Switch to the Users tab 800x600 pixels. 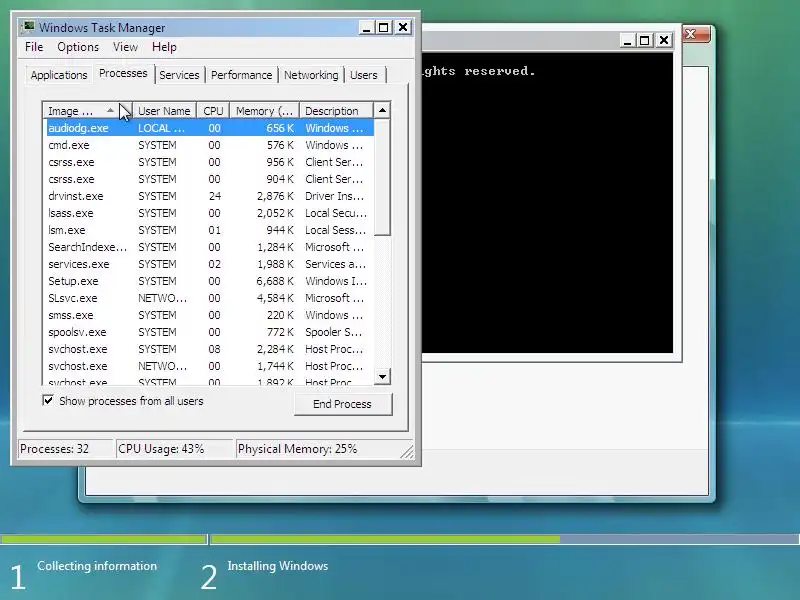coord(364,75)
